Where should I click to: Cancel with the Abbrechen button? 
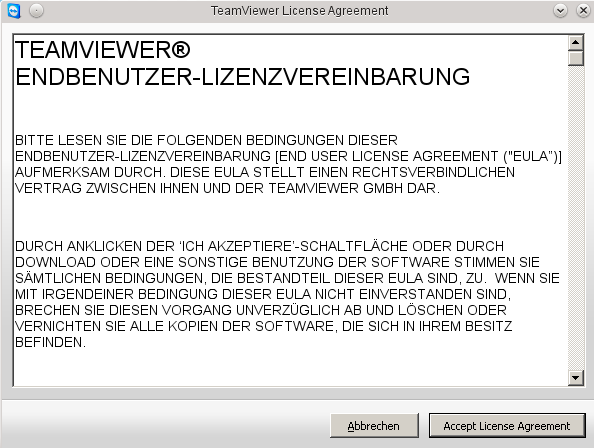374,426
